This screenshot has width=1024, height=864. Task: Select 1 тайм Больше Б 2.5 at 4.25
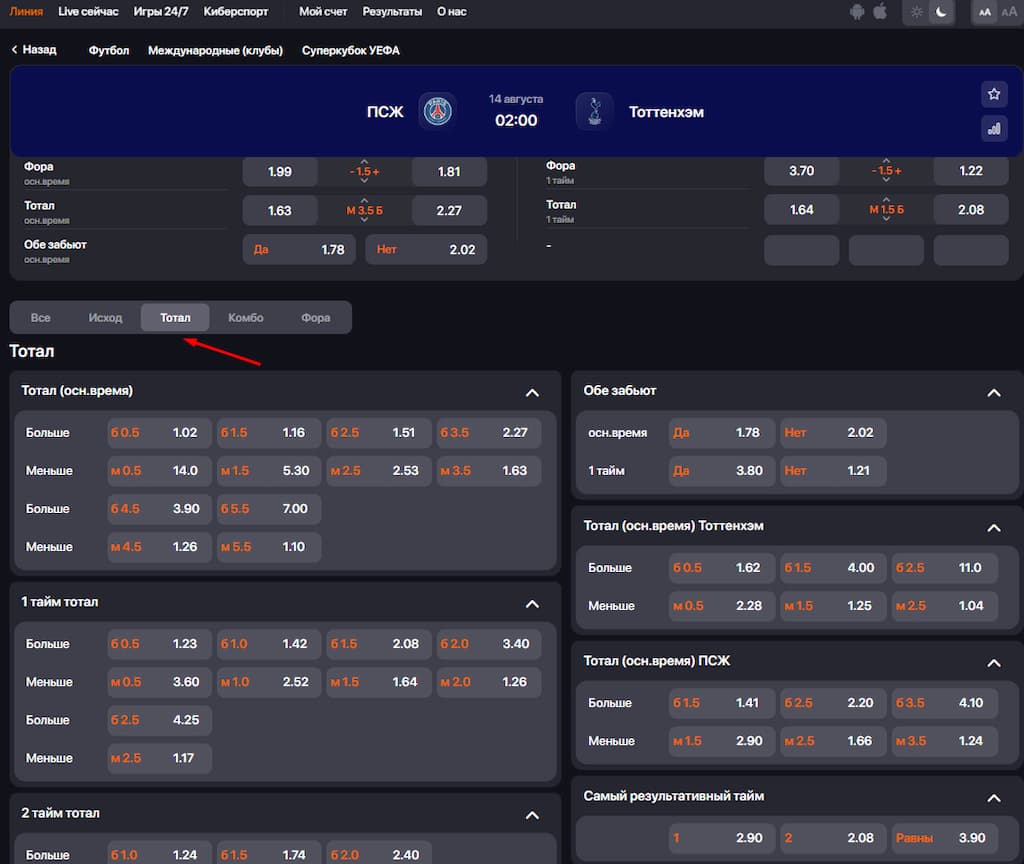159,720
